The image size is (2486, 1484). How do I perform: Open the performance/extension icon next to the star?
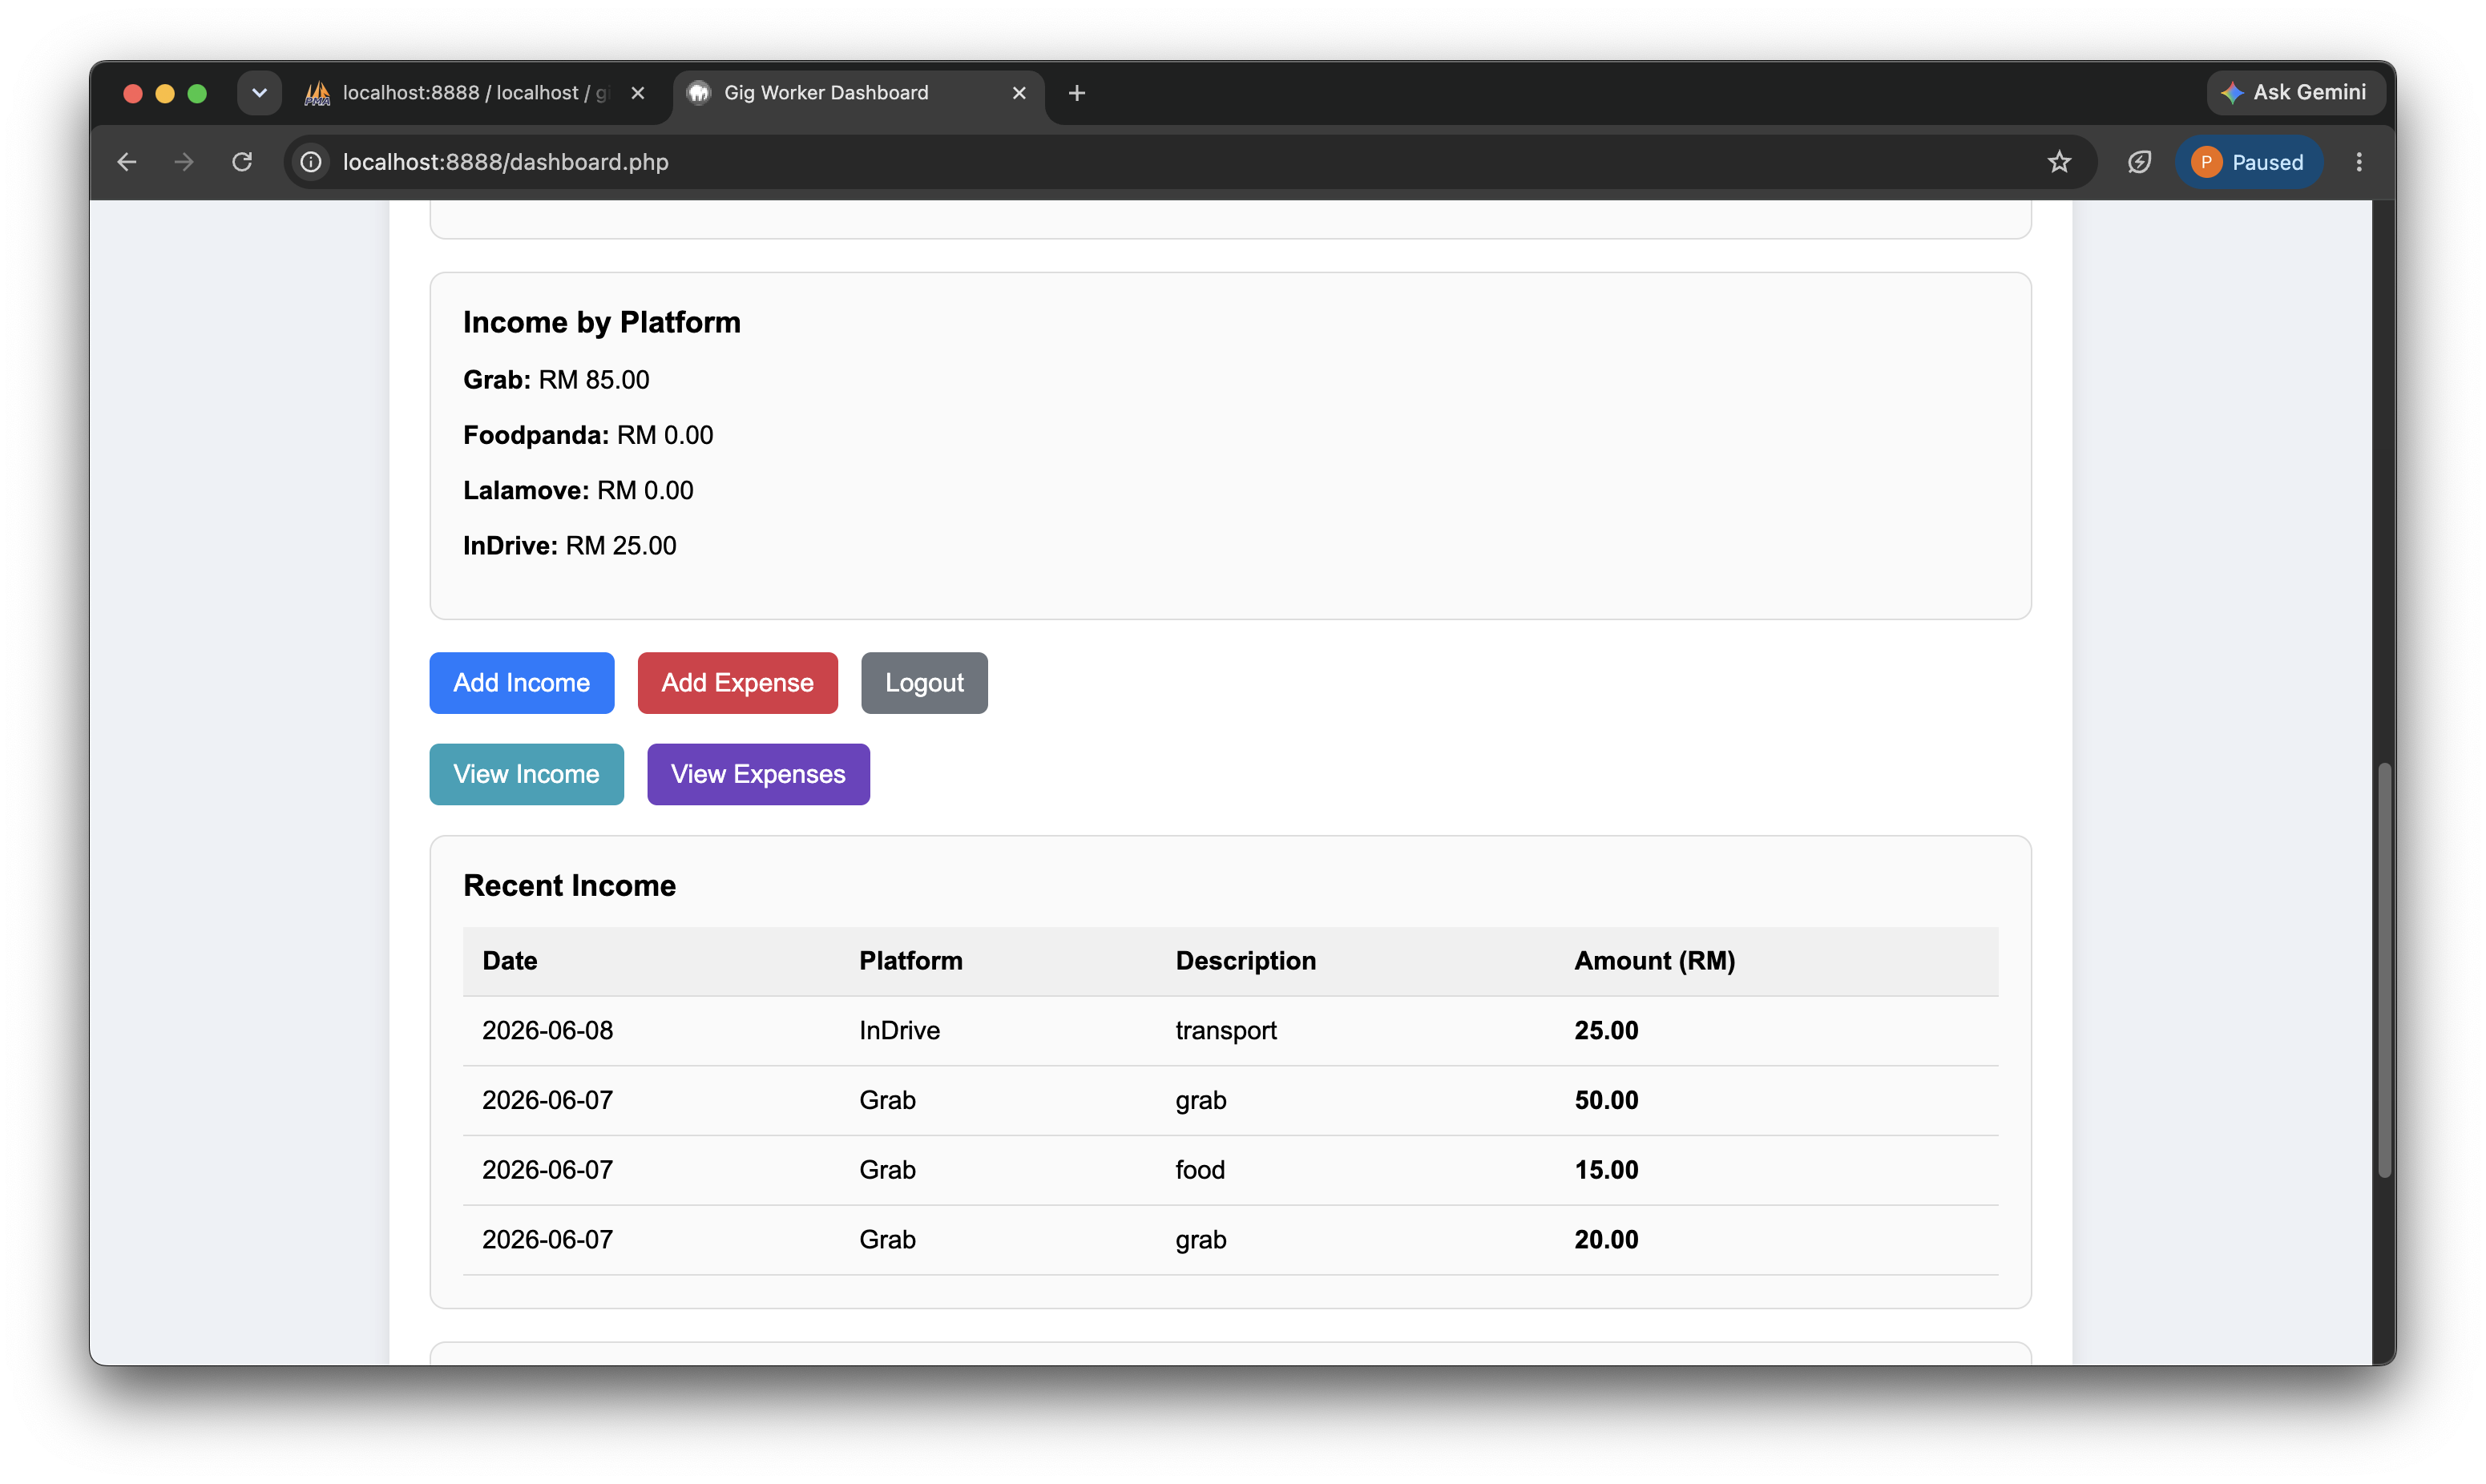click(2139, 162)
